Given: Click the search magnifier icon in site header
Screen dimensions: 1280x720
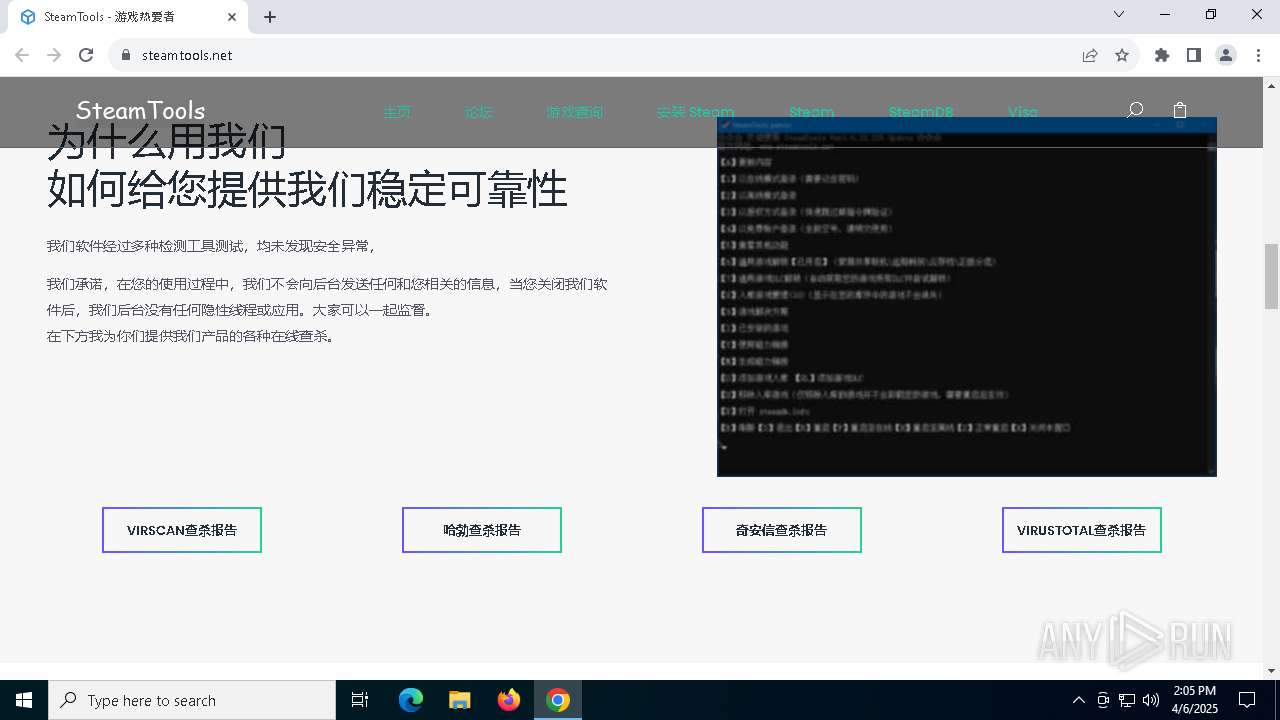Looking at the screenshot, I should pos(1134,111).
